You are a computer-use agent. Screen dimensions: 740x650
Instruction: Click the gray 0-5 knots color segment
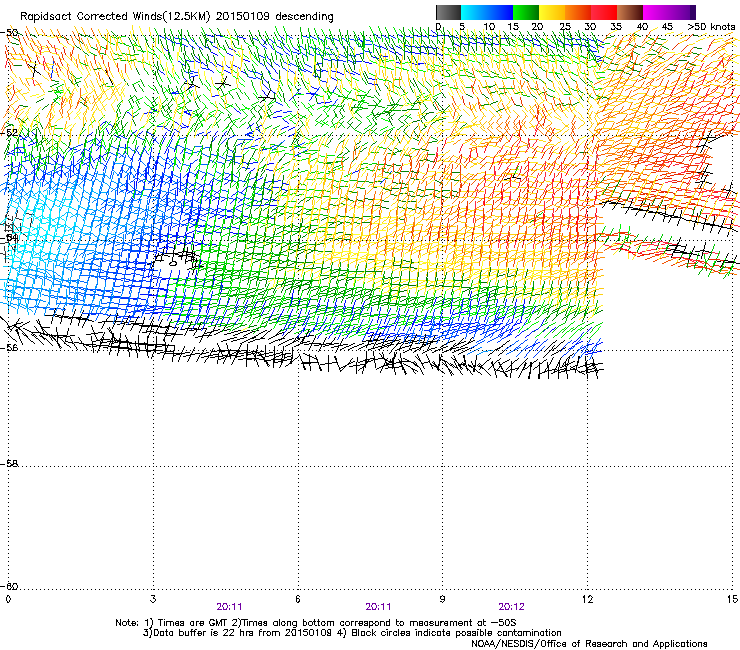[x=448, y=12]
